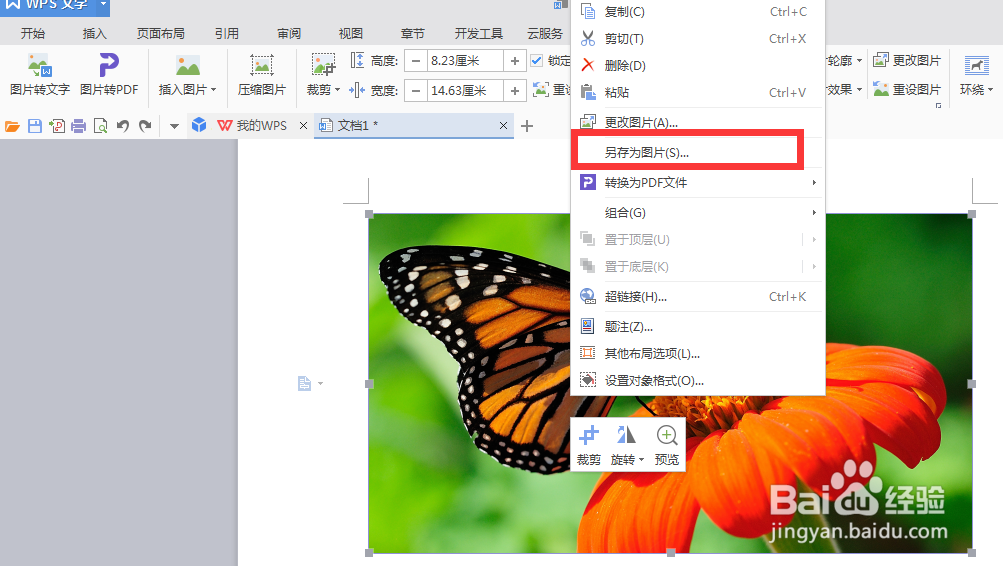Open the WPS 文字 application menu dropdown

(103, 4)
